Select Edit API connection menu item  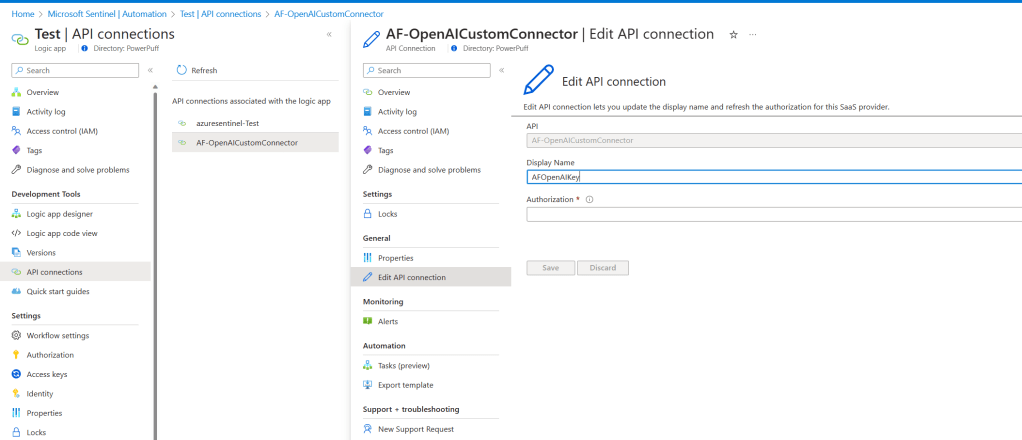[411, 277]
